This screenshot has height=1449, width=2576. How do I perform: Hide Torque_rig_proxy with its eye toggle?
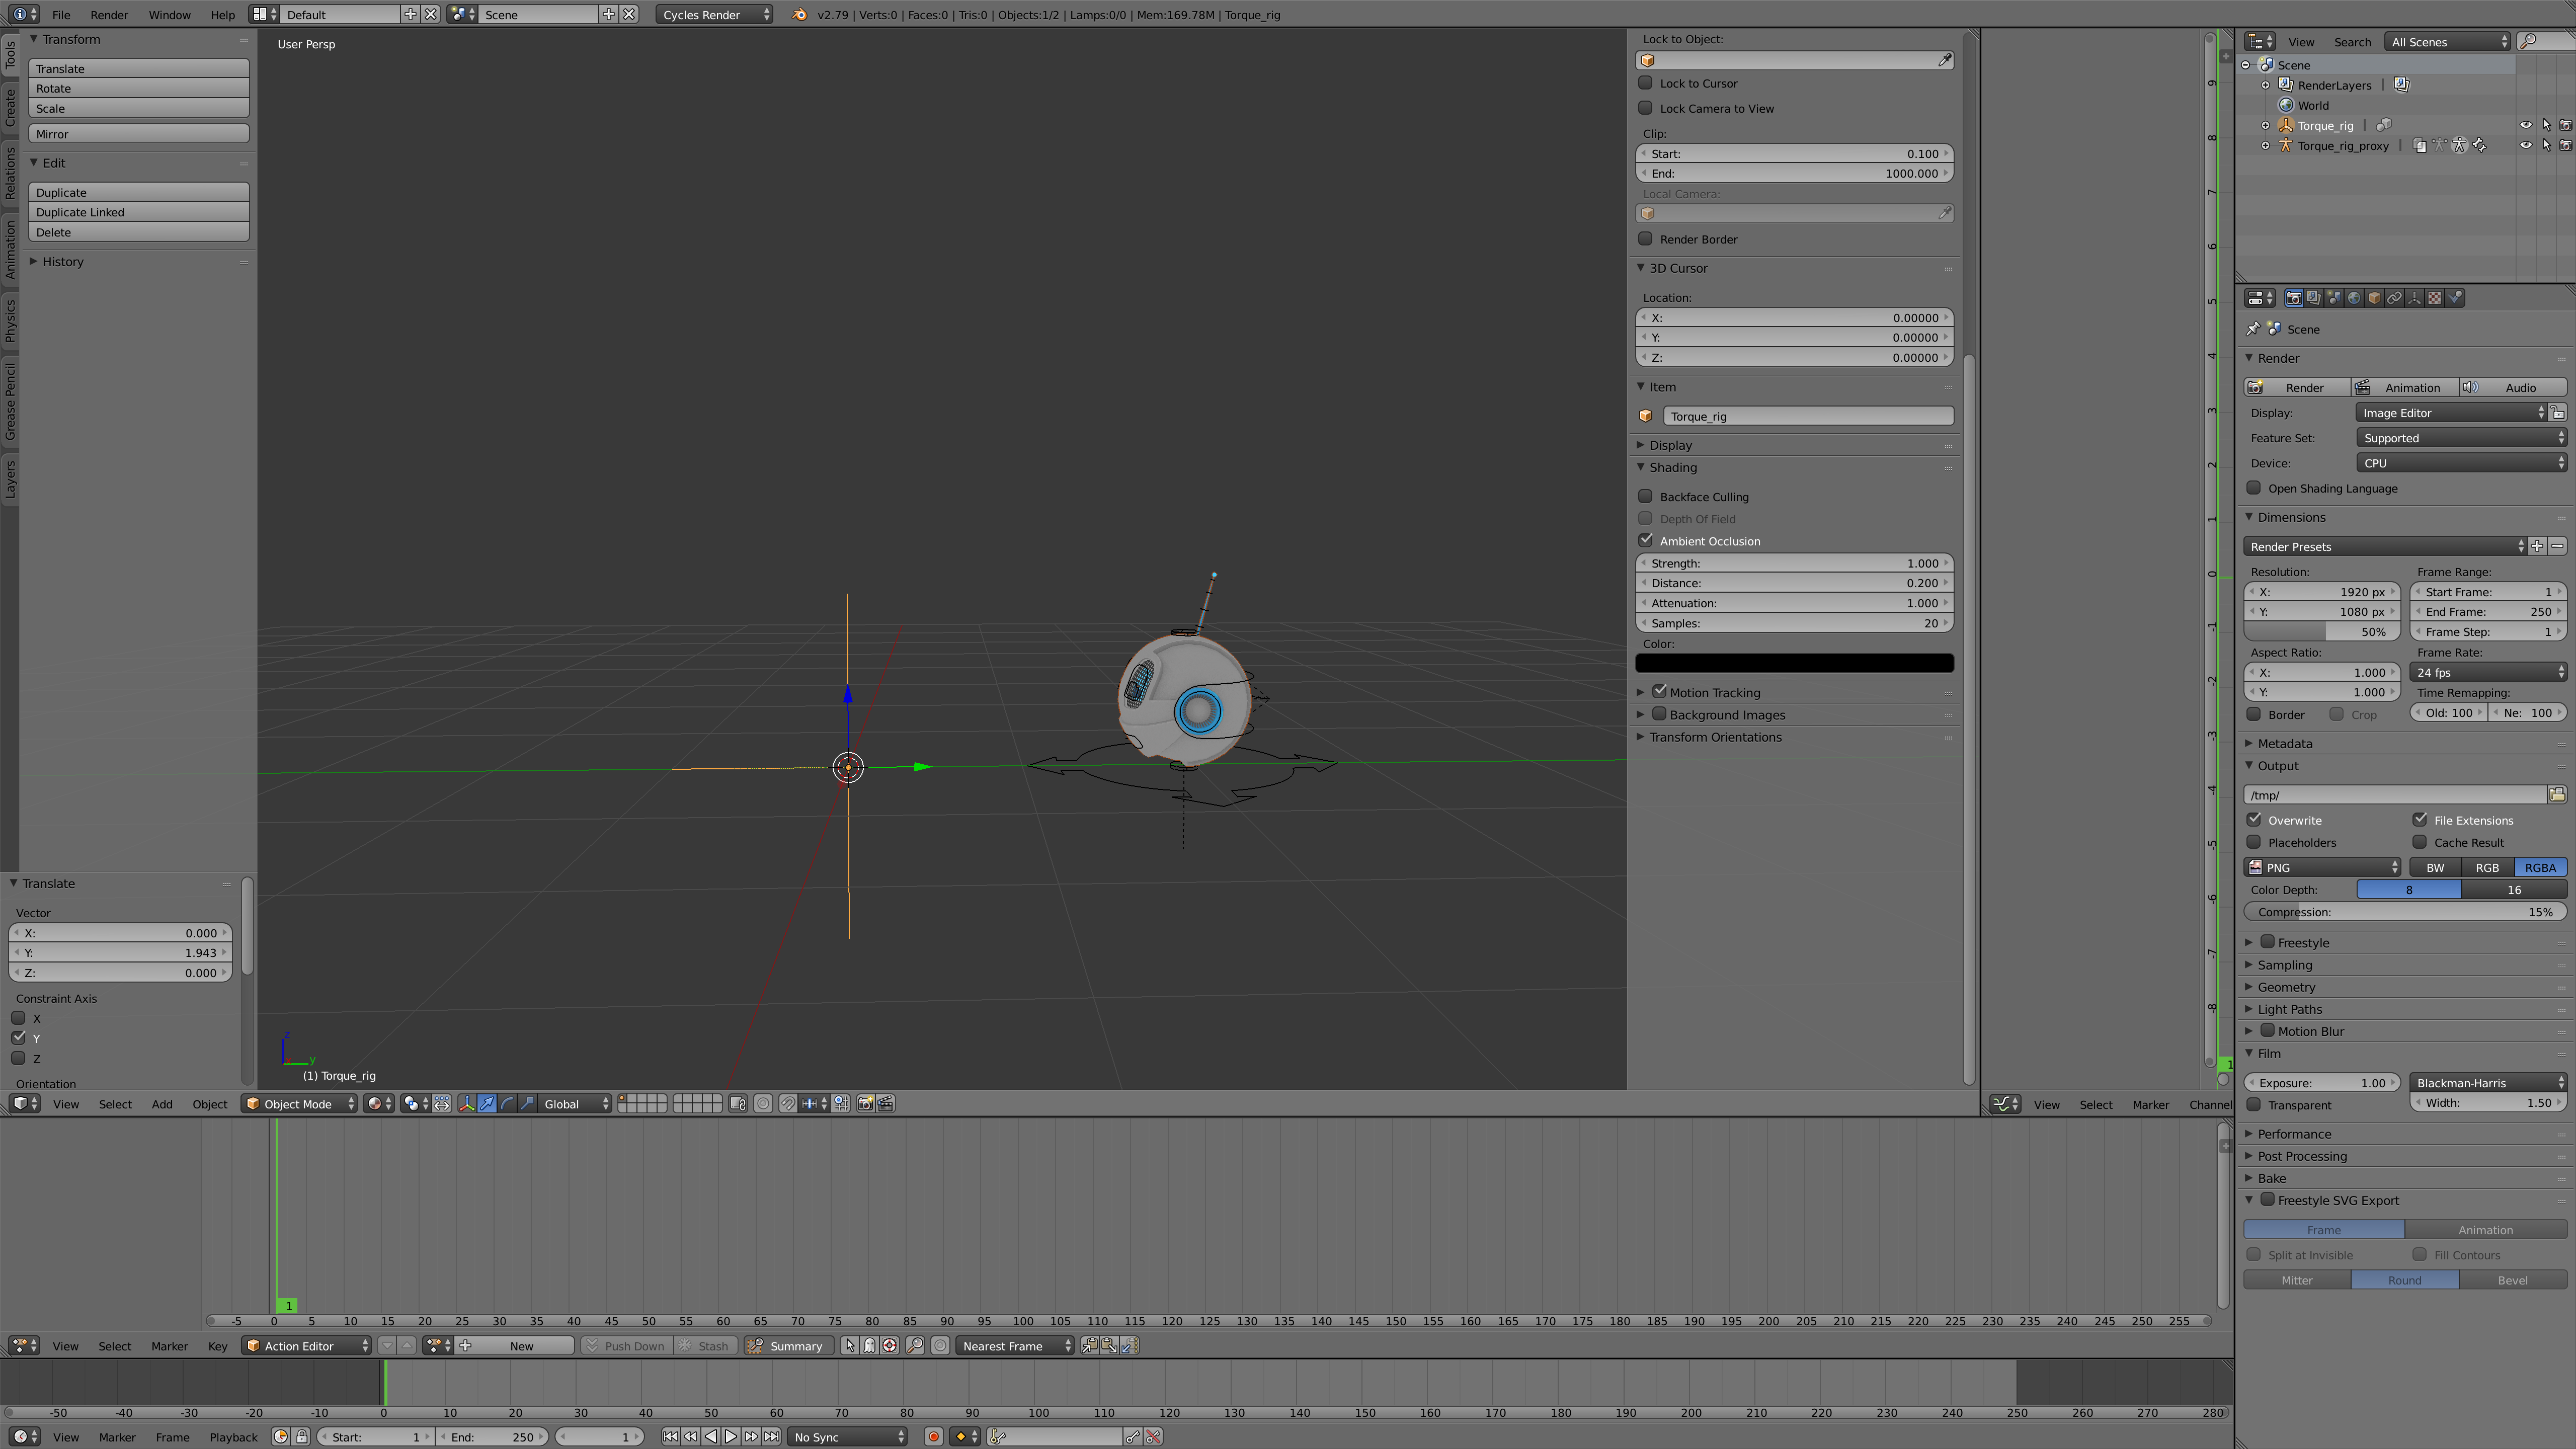point(2527,146)
